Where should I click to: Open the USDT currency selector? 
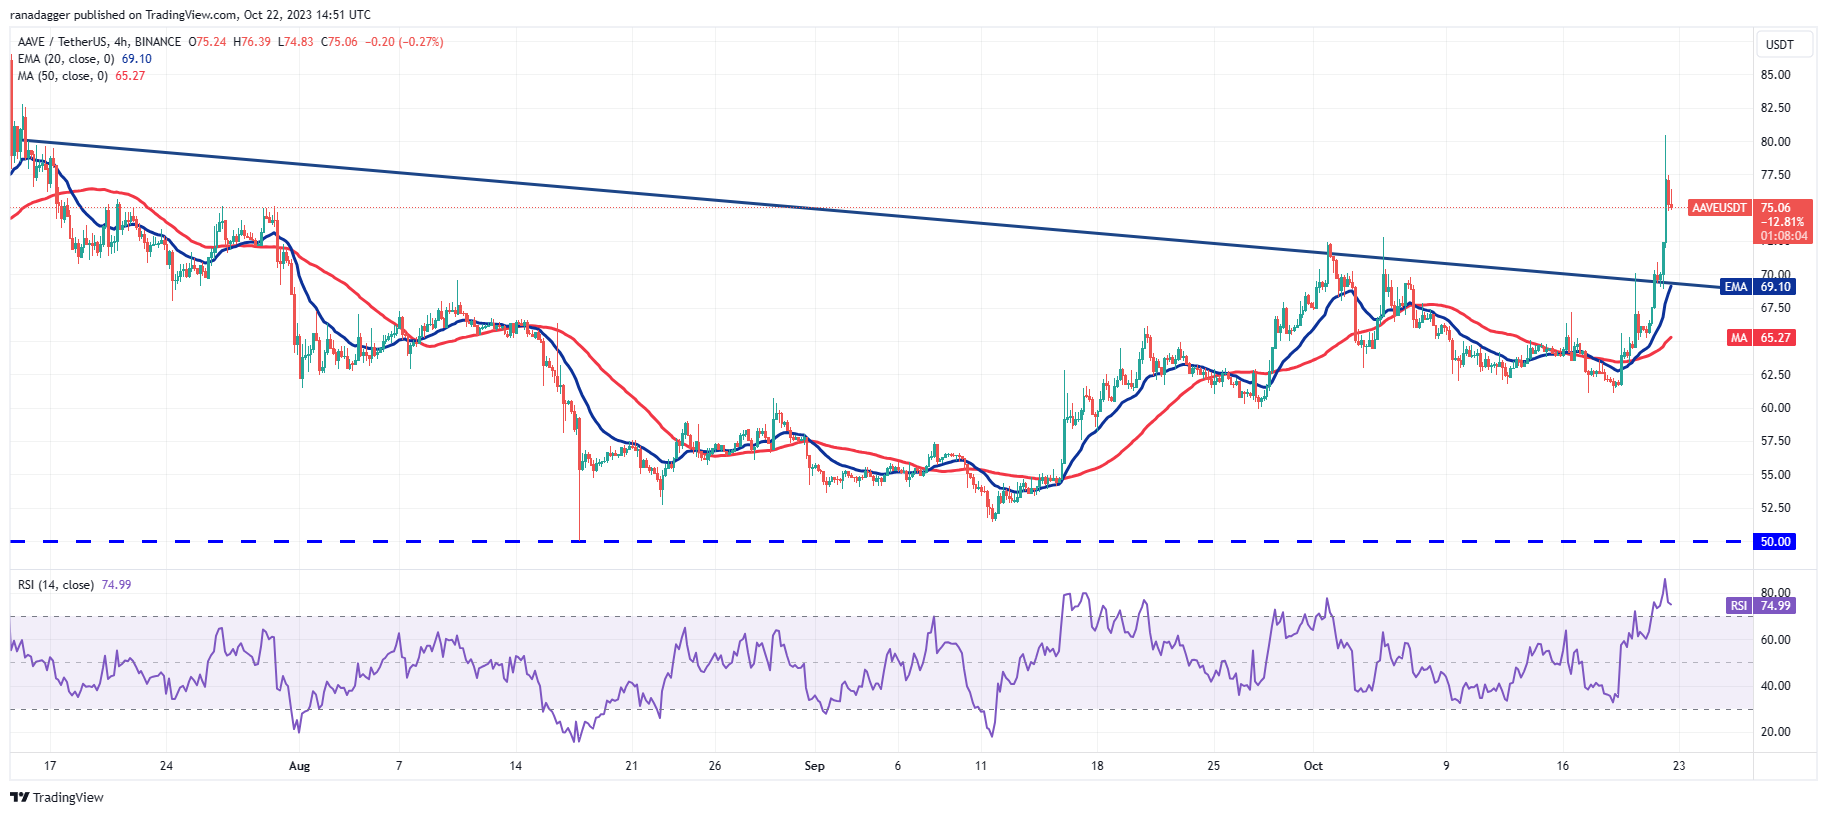point(1779,44)
